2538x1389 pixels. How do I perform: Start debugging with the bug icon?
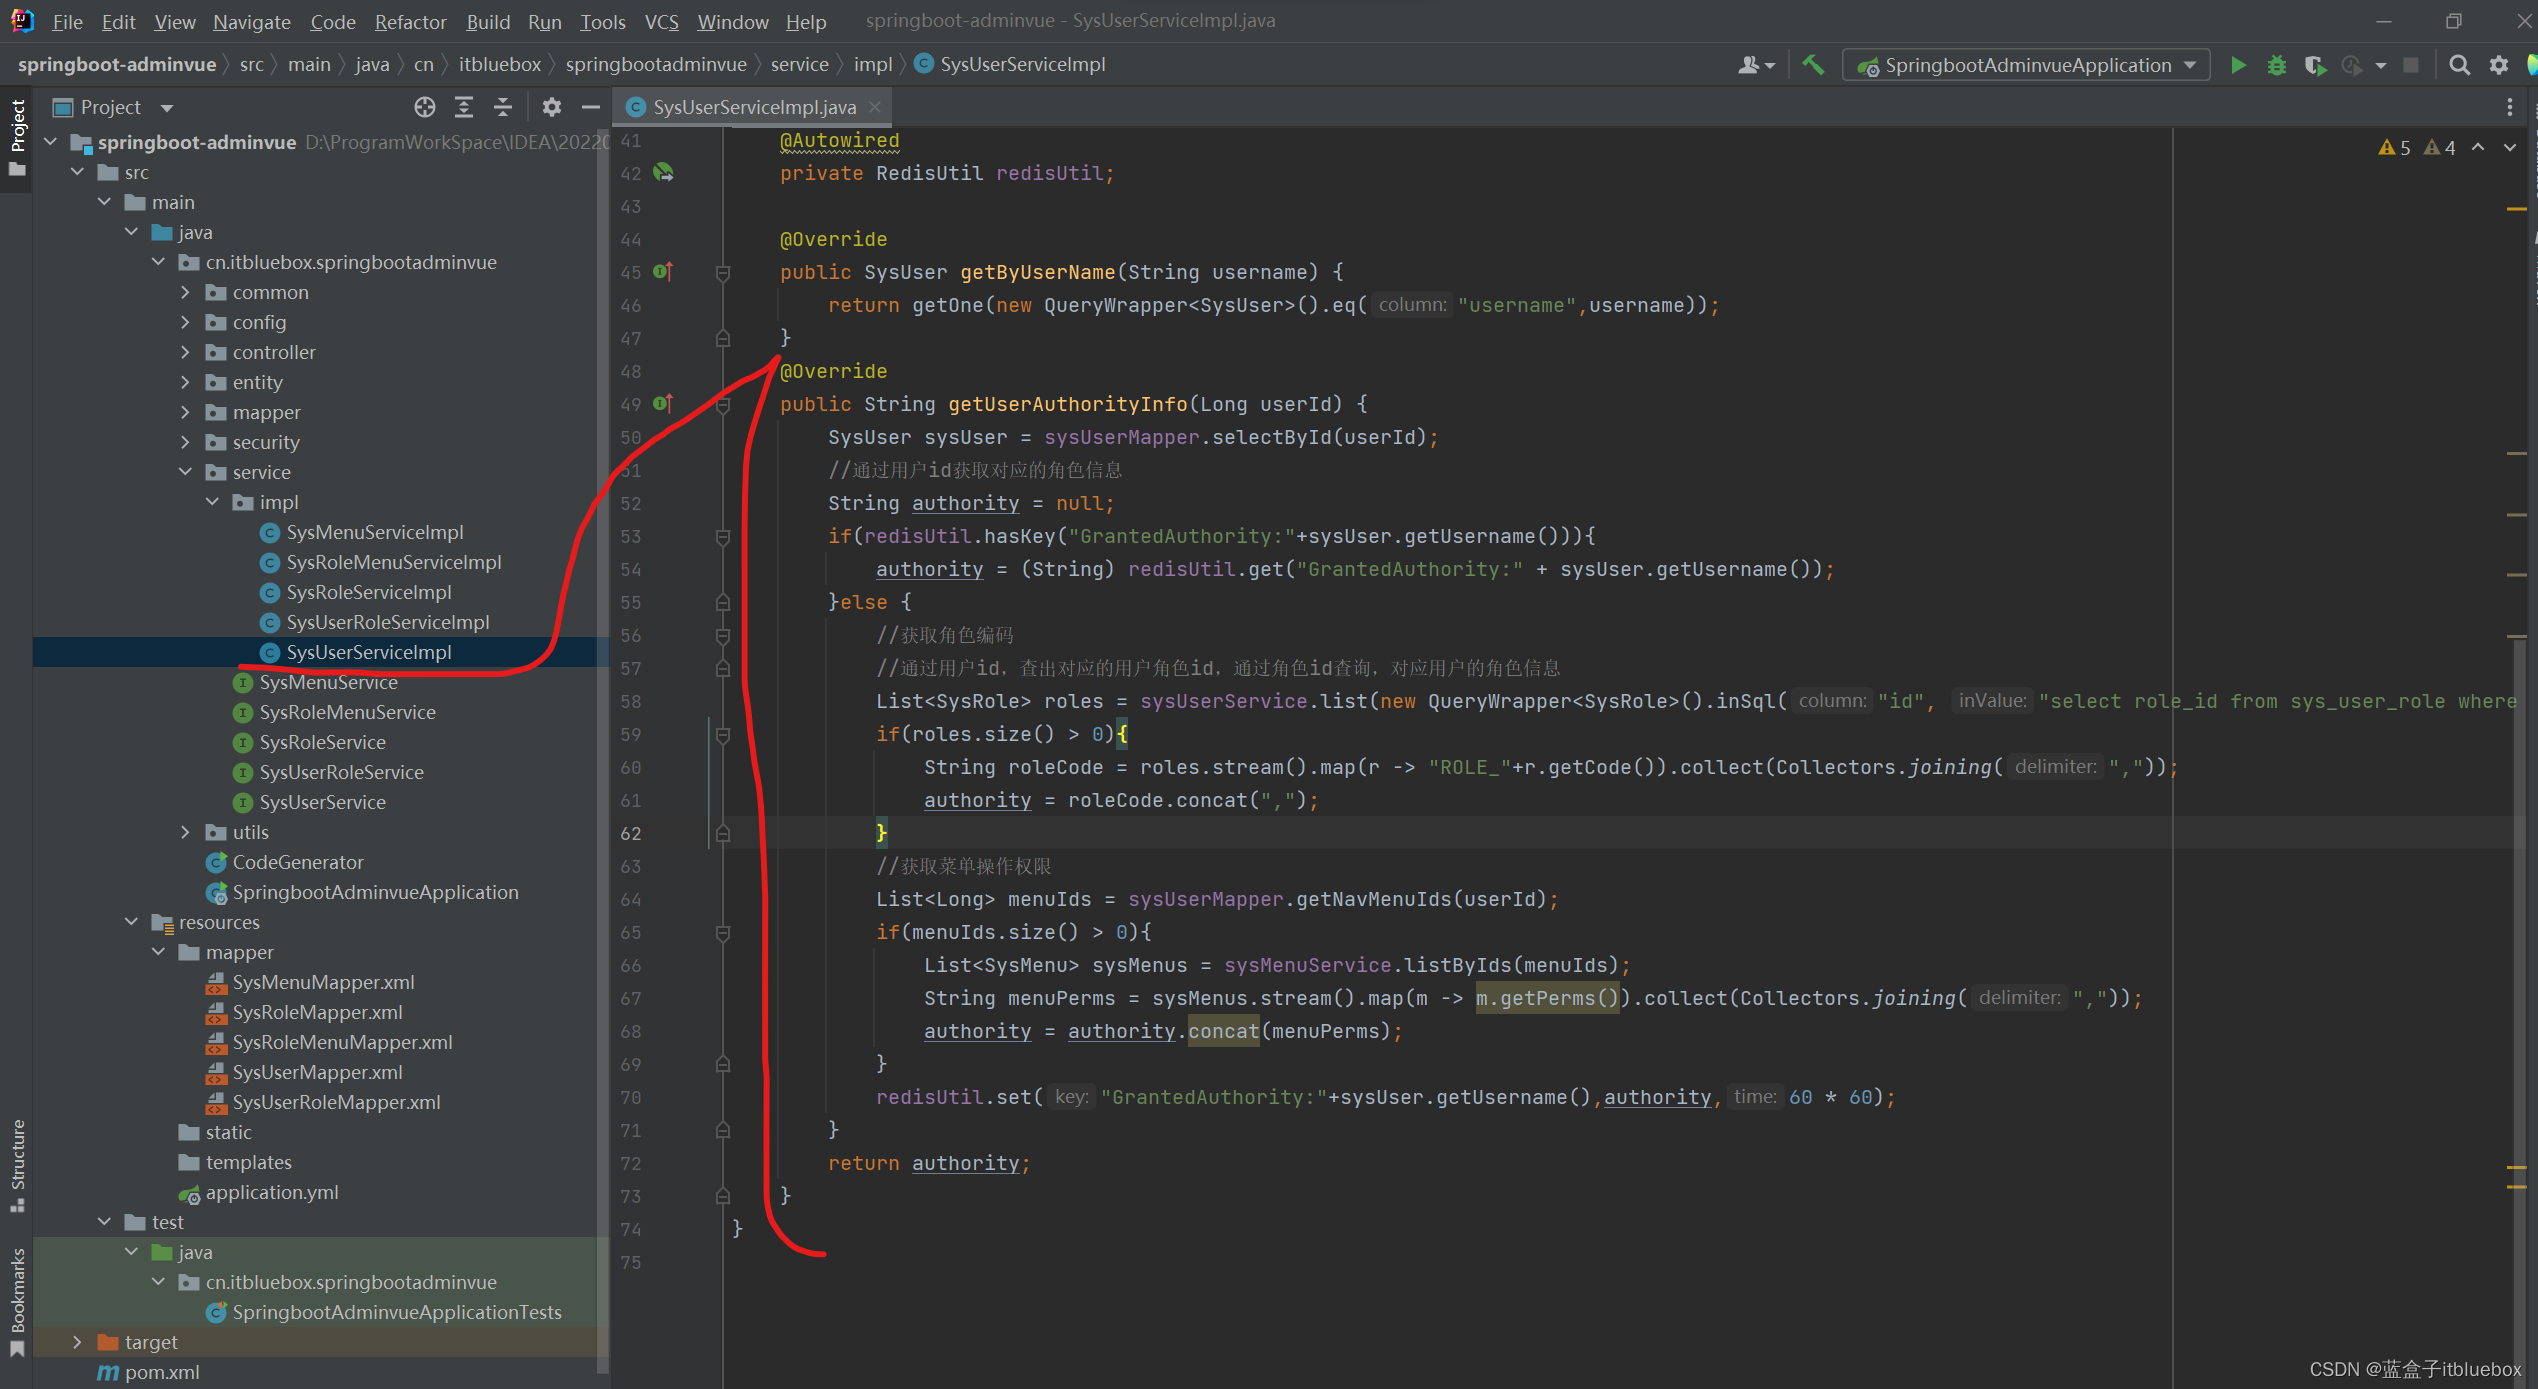(x=2276, y=65)
